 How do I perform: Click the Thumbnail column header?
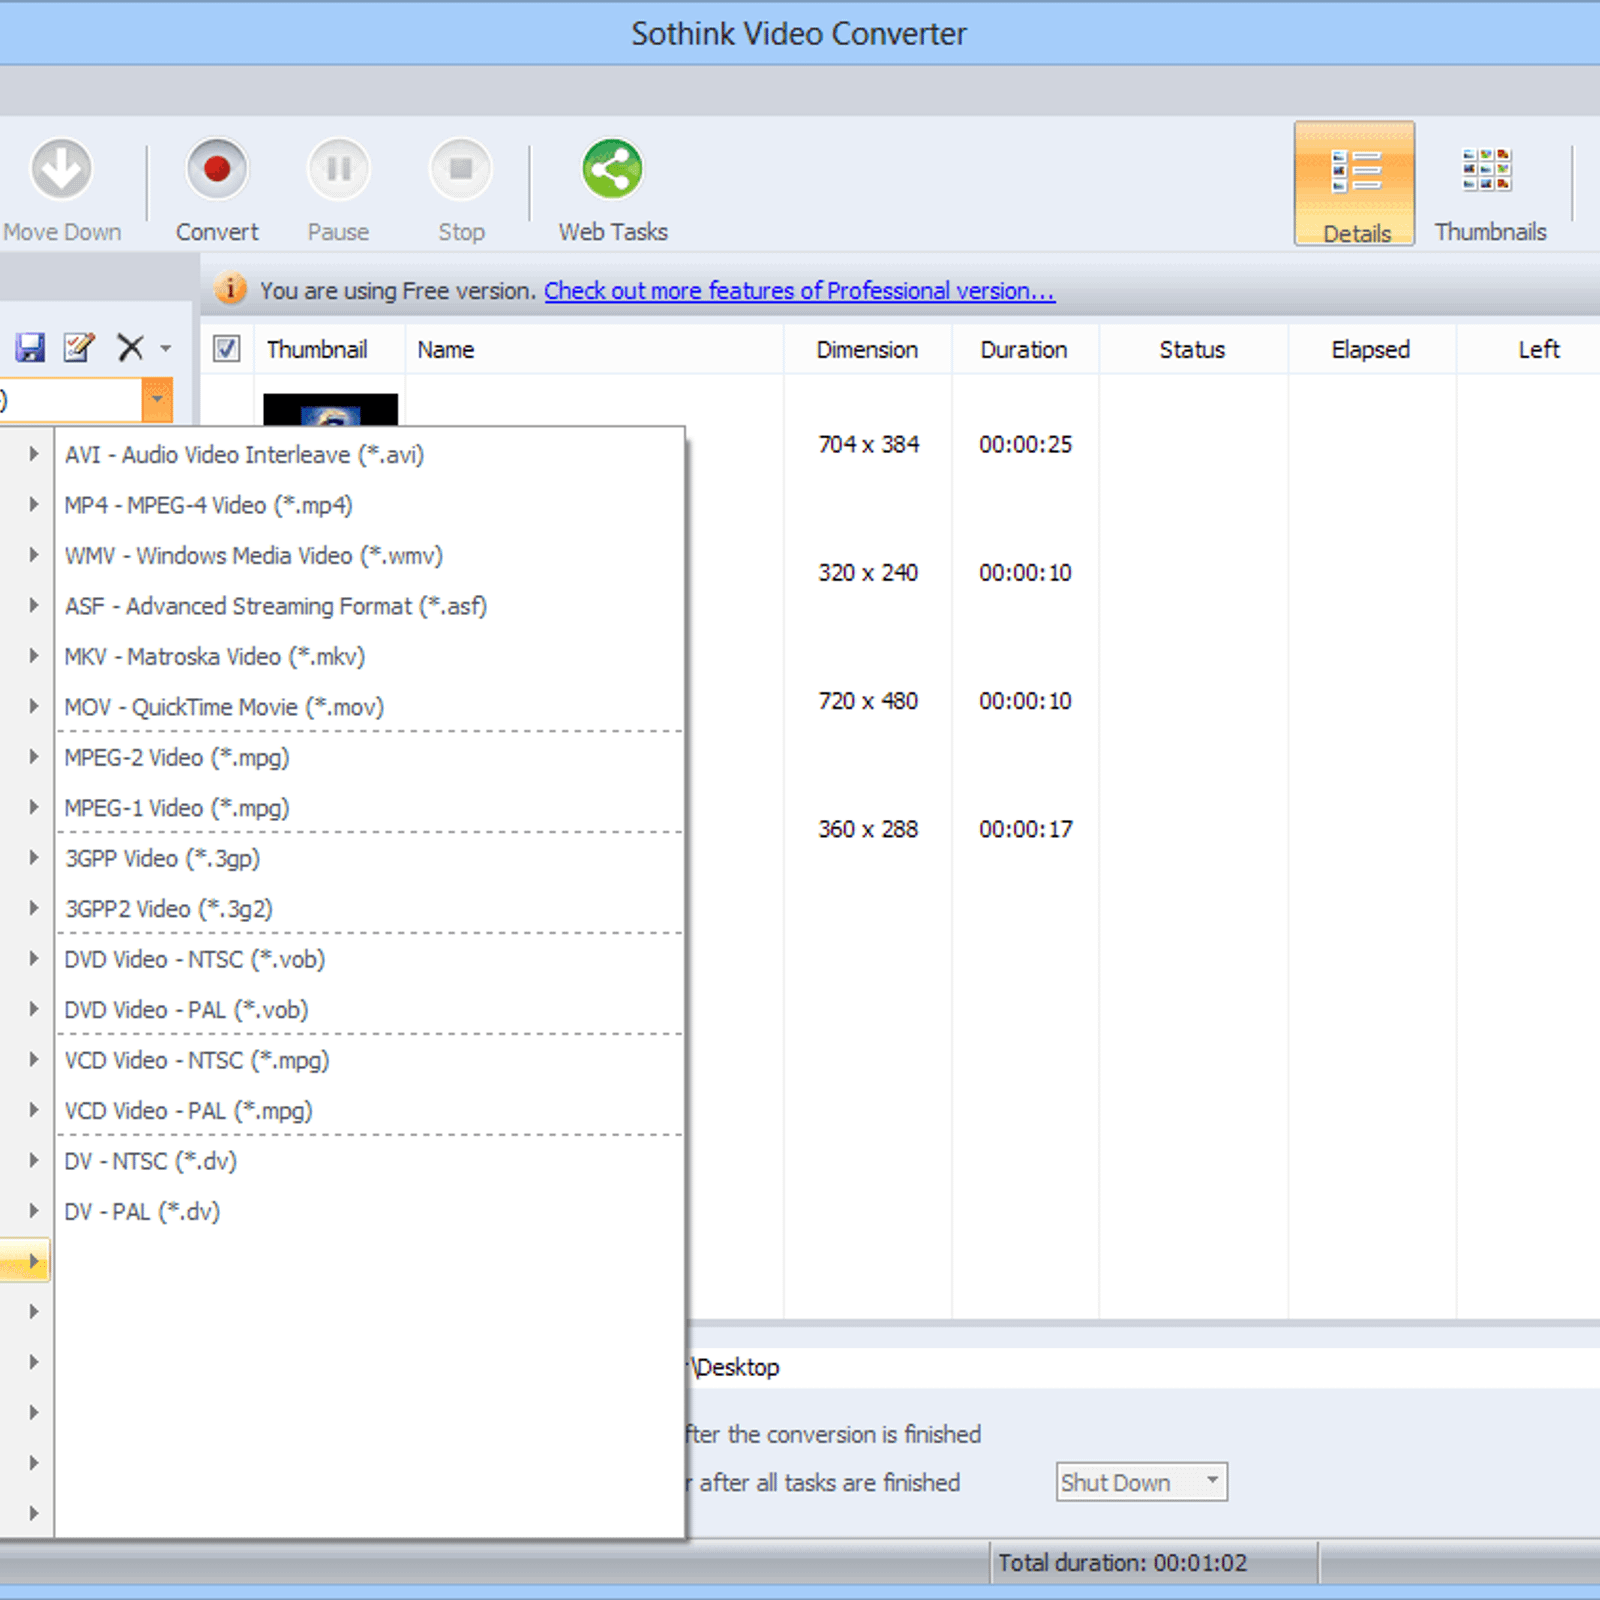pos(330,349)
